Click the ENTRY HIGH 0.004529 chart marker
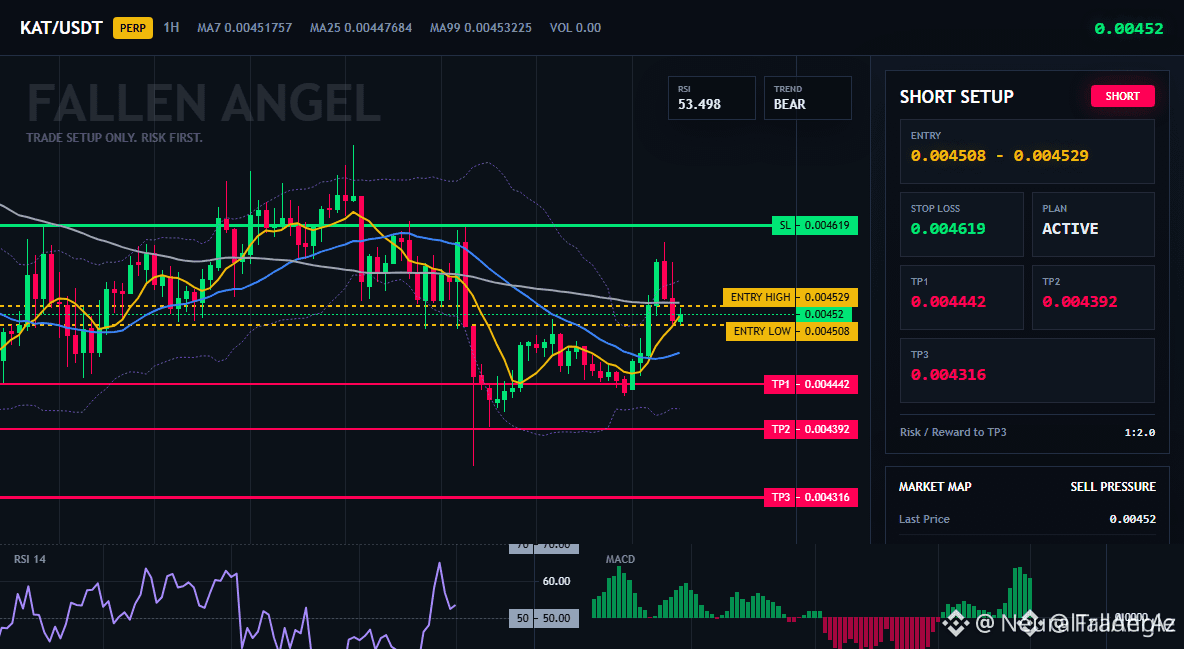Screen dimensions: 1184x649 (x=790, y=297)
